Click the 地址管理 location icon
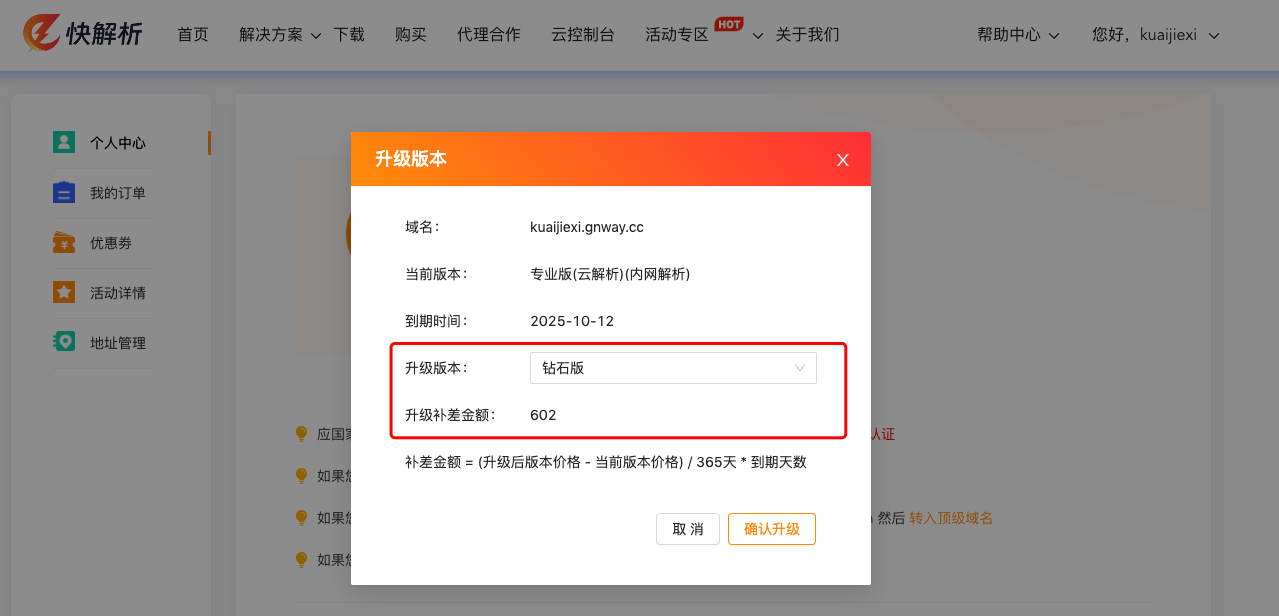The height and width of the screenshot is (616, 1279). tap(64, 342)
